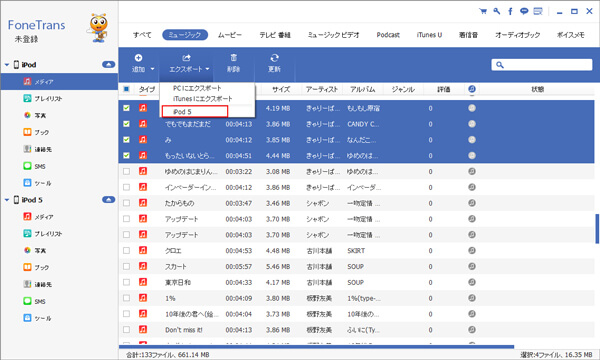Check the スカート song checkbox
The image size is (600, 360).
click(126, 266)
